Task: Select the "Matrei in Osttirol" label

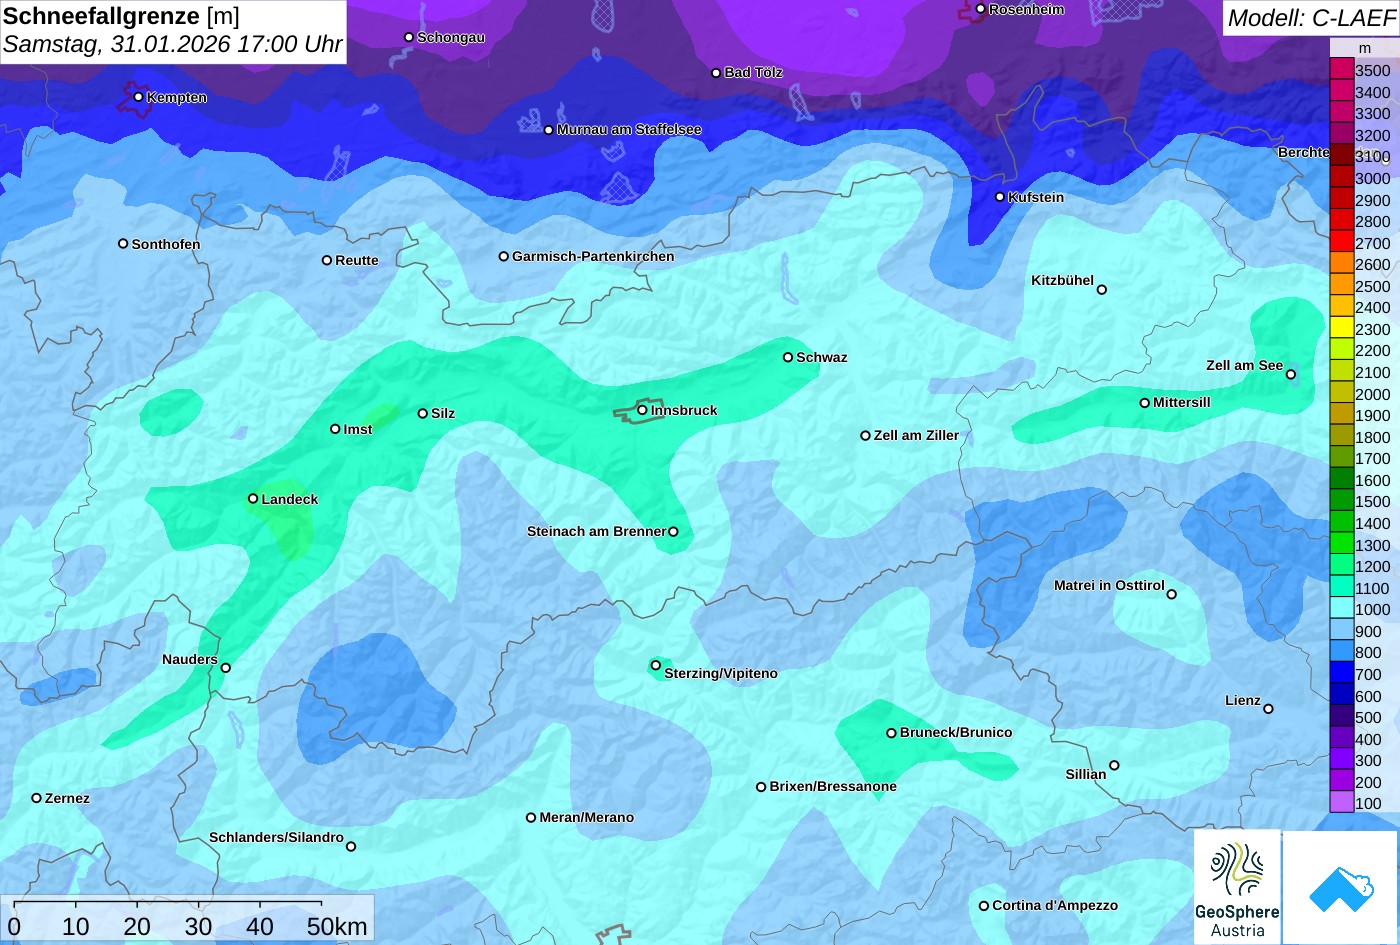Action: pyautogui.click(x=1109, y=586)
